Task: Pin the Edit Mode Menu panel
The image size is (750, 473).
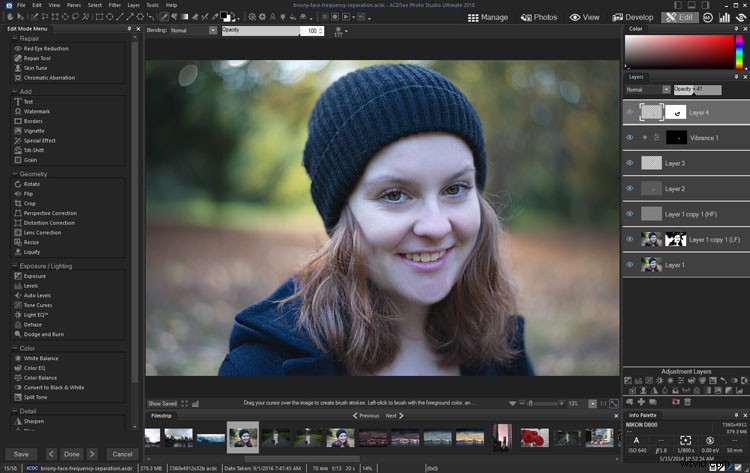Action: pyautogui.click(x=129, y=29)
